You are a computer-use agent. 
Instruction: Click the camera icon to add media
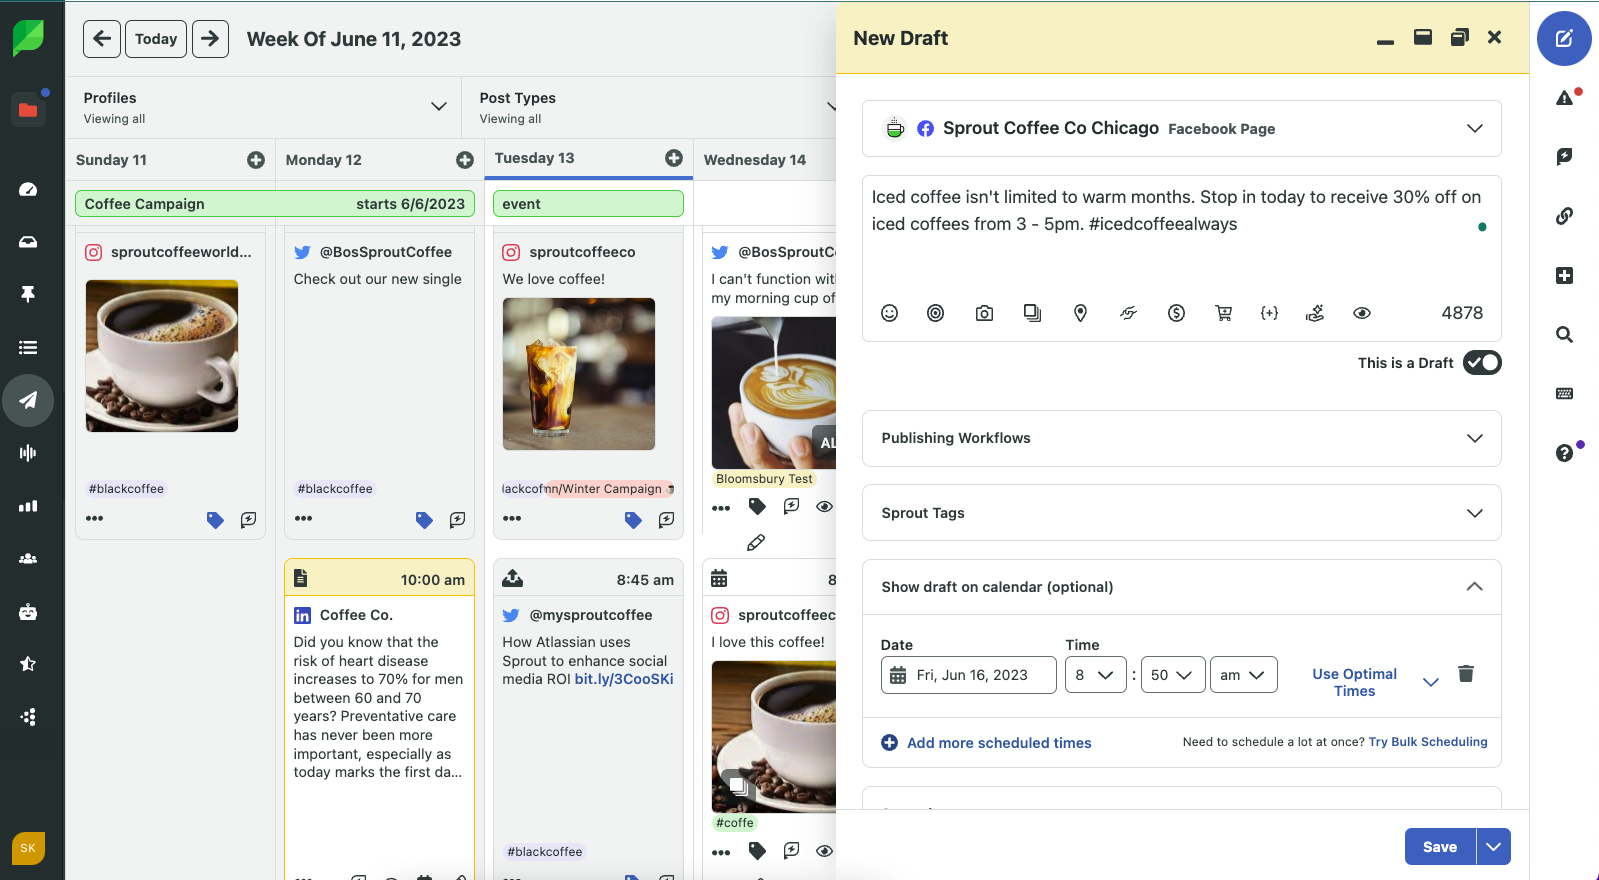point(984,313)
